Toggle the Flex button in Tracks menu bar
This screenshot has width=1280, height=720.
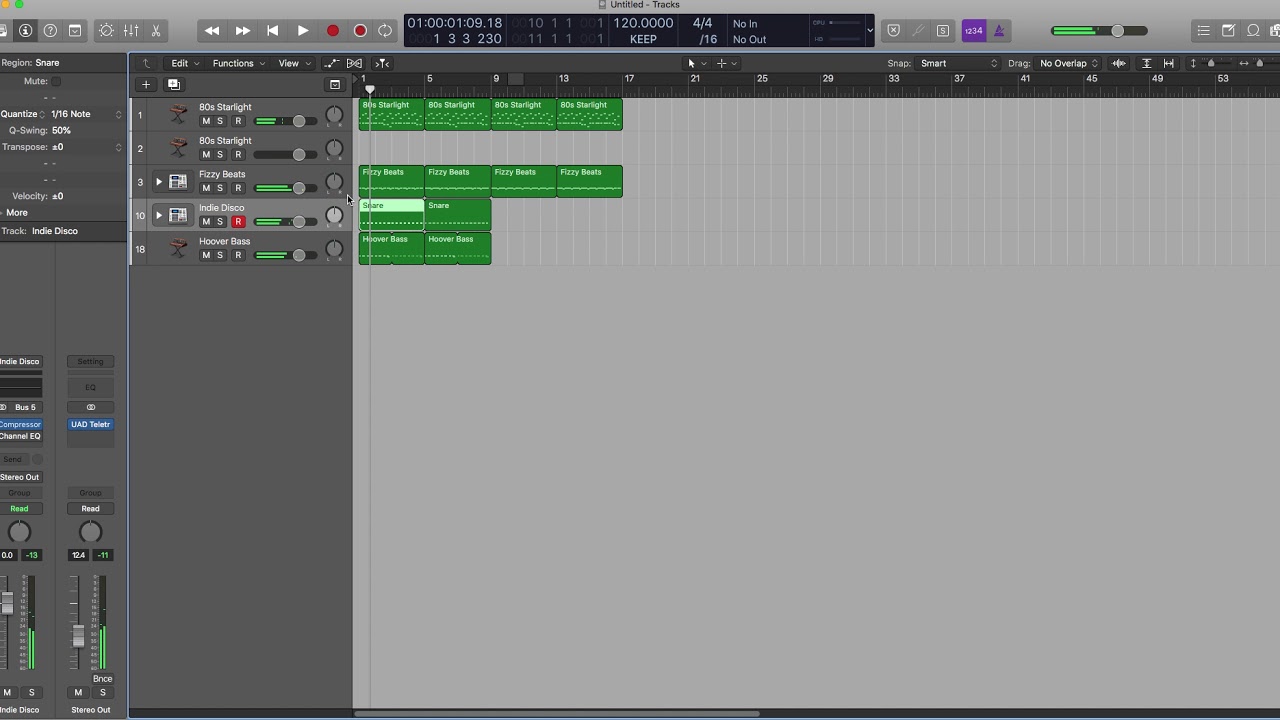[354, 63]
